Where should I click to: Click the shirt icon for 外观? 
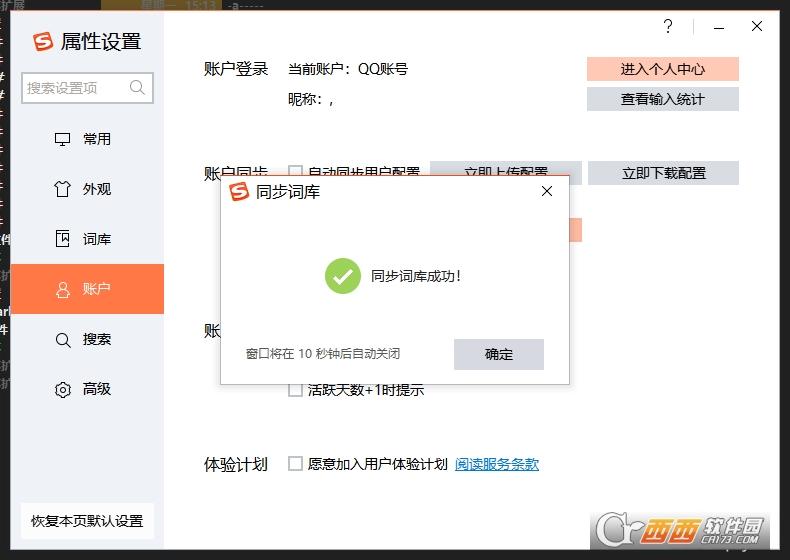(x=62, y=189)
